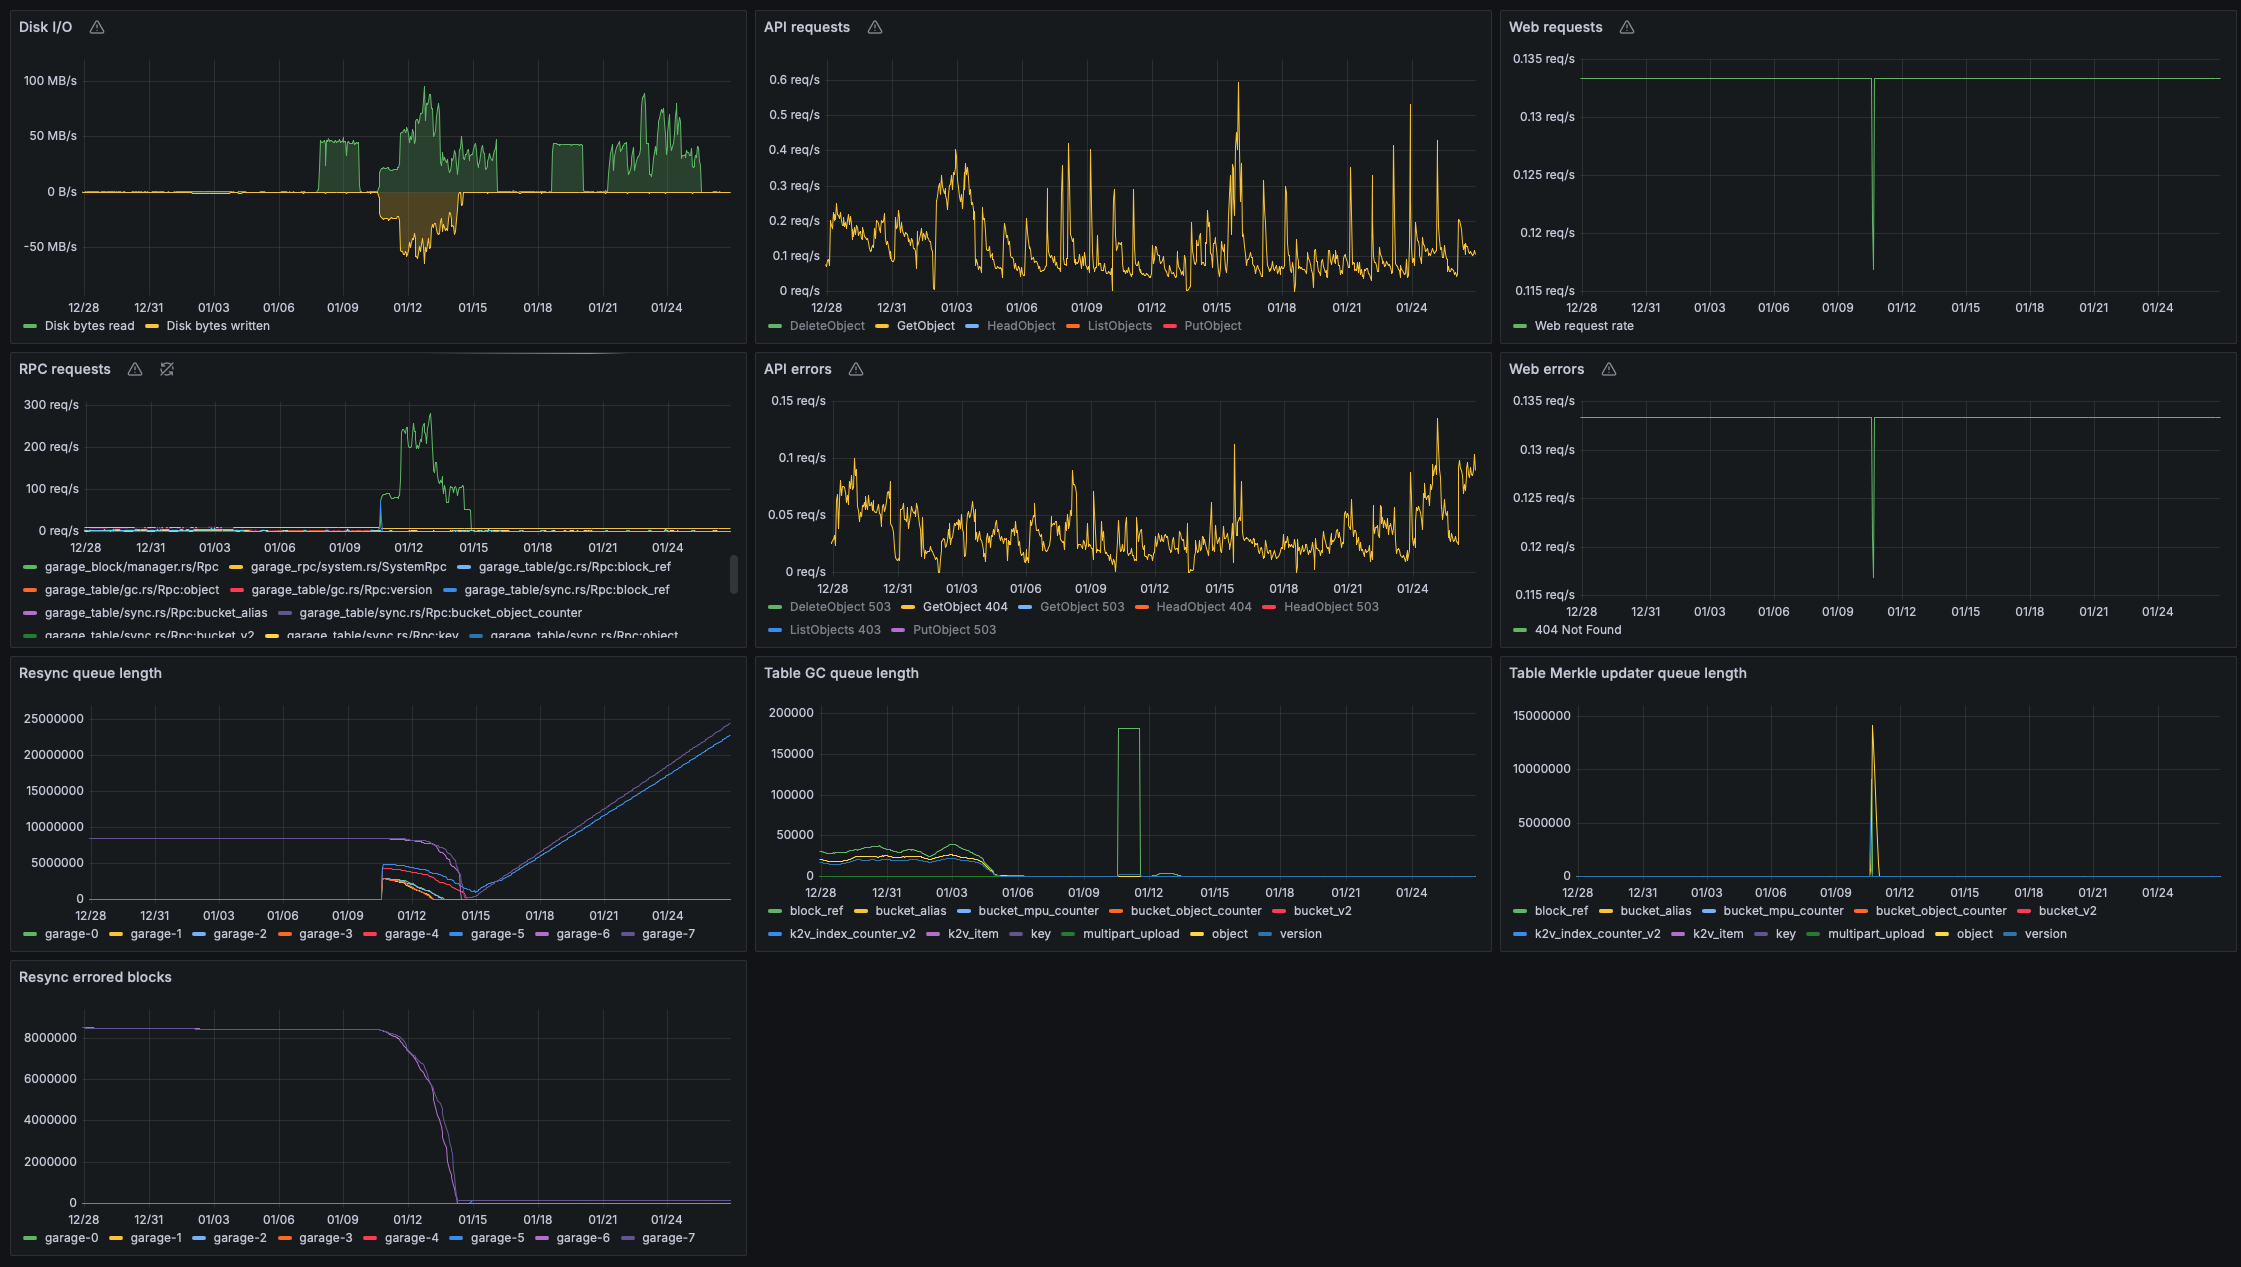
Task: Click the 100 MB/s axis label in Disk I/O
Action: tap(50, 81)
